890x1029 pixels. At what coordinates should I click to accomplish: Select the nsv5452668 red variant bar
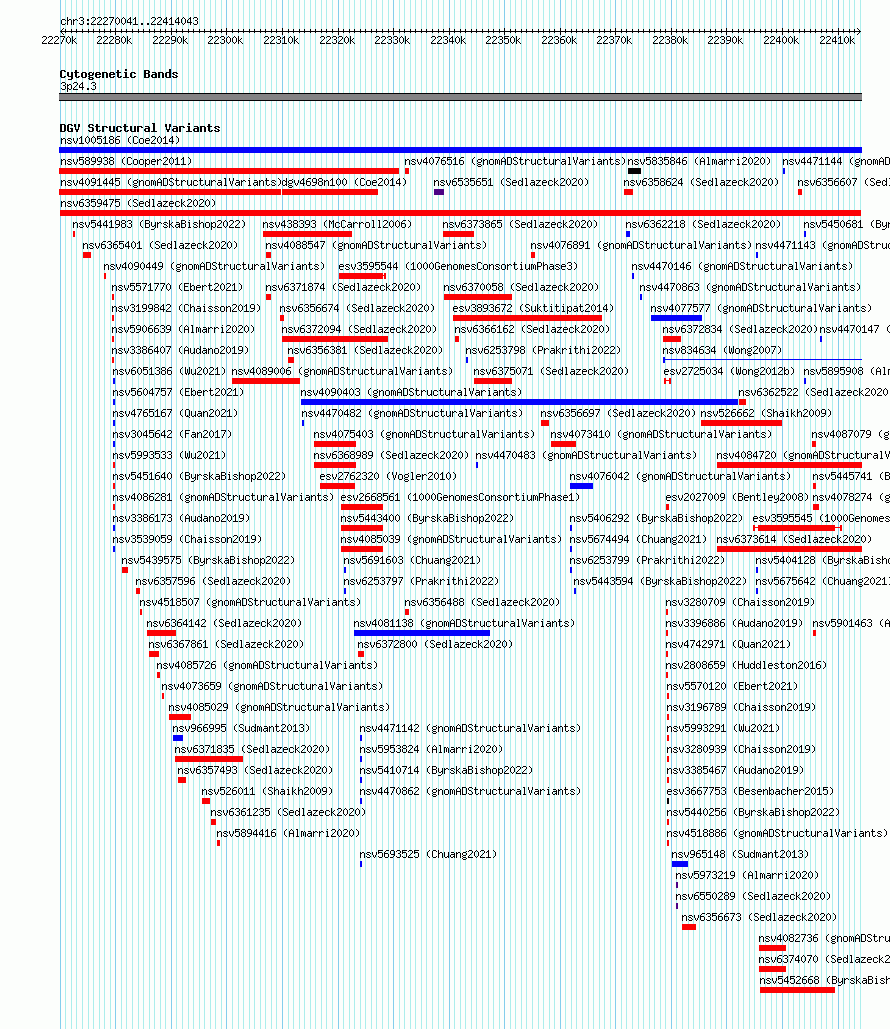(x=797, y=990)
